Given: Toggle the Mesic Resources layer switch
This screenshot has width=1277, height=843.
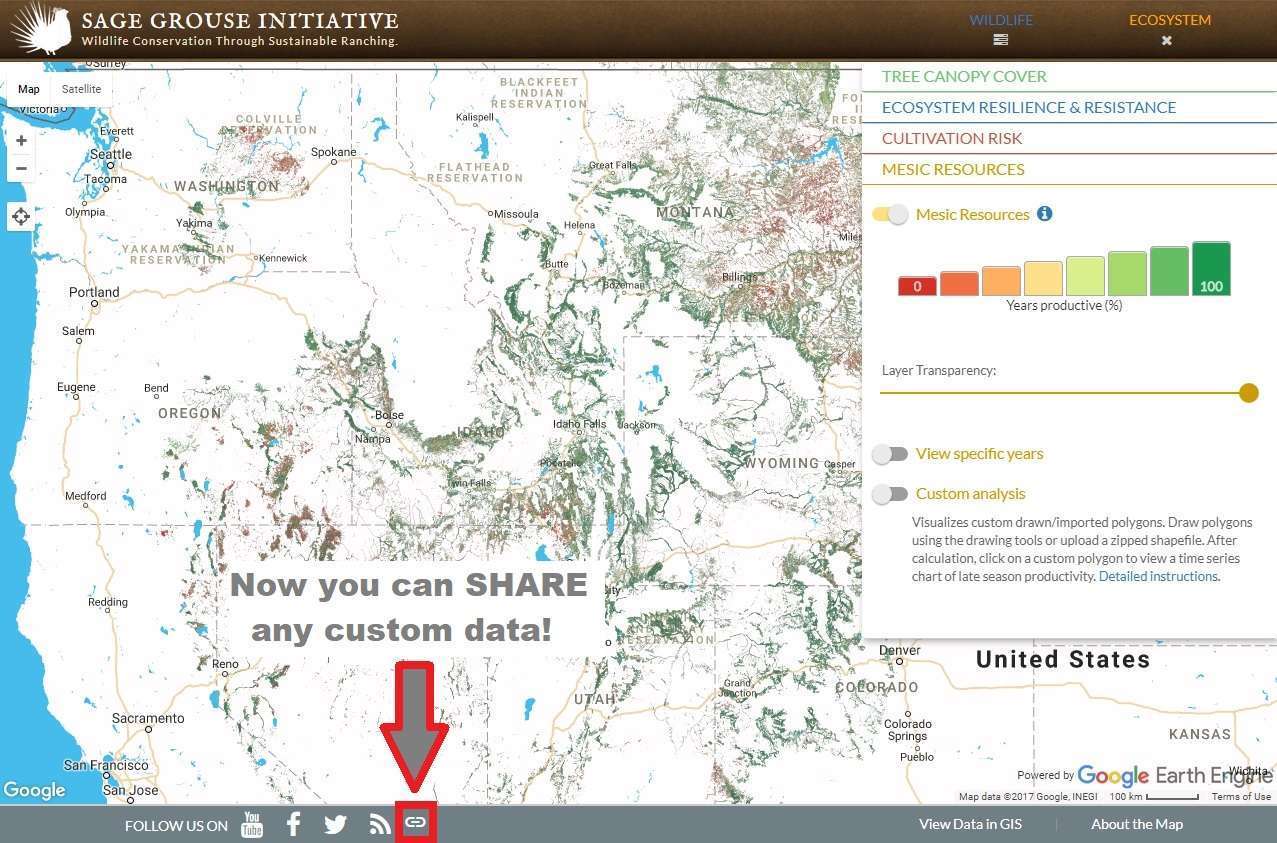Looking at the screenshot, I should tap(890, 214).
